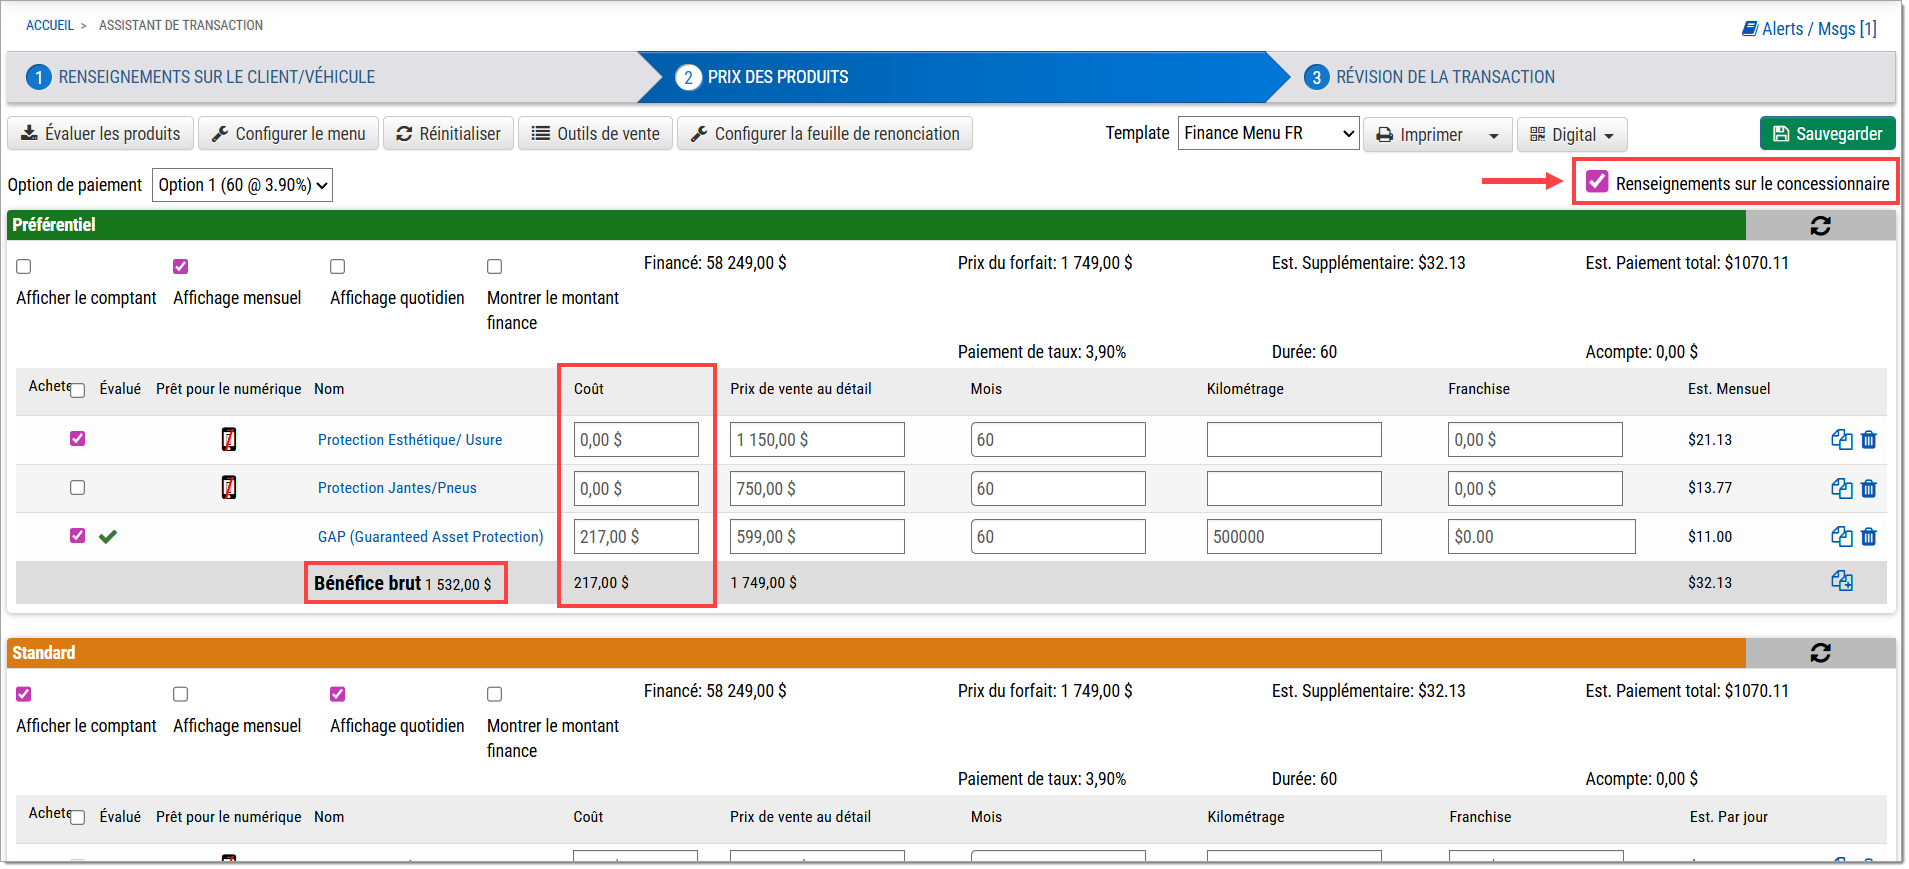Click the GAP Kilométrage input field
The image size is (1909, 869).
click(x=1293, y=537)
